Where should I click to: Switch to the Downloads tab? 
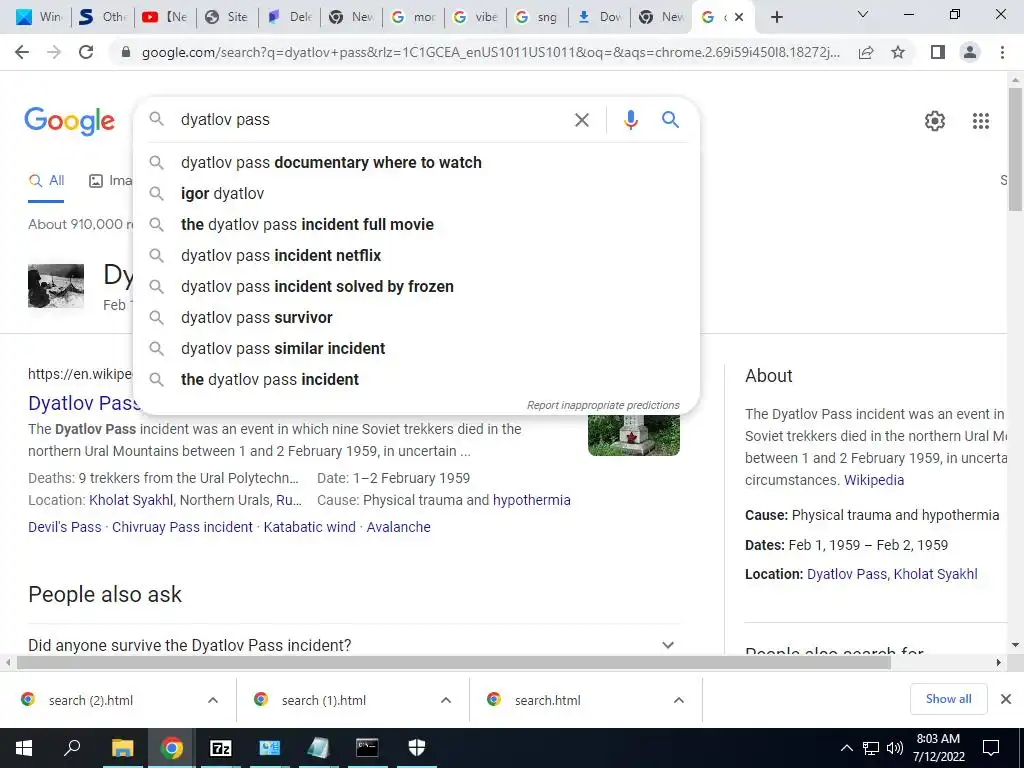click(x=600, y=17)
